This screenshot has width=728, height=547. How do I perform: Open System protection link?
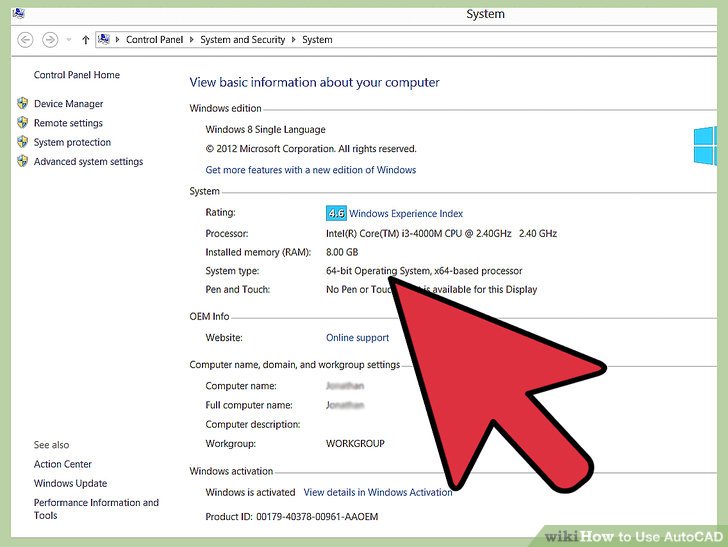[72, 142]
